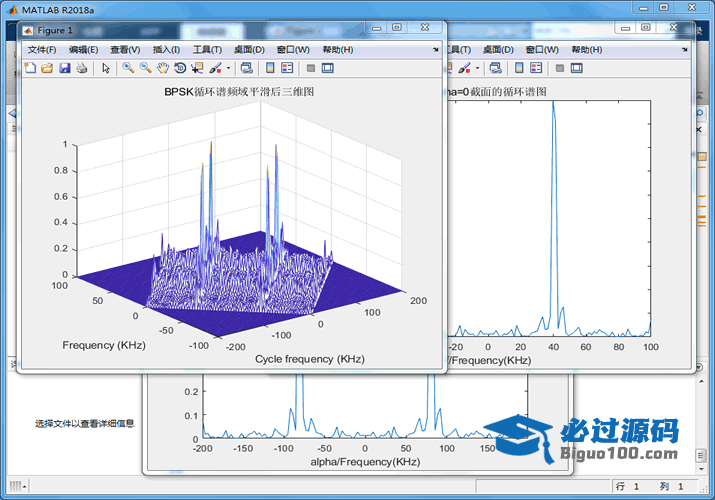Insert a legend in Figure 1
Image resolution: width=715 pixels, height=500 pixels.
tap(287, 68)
